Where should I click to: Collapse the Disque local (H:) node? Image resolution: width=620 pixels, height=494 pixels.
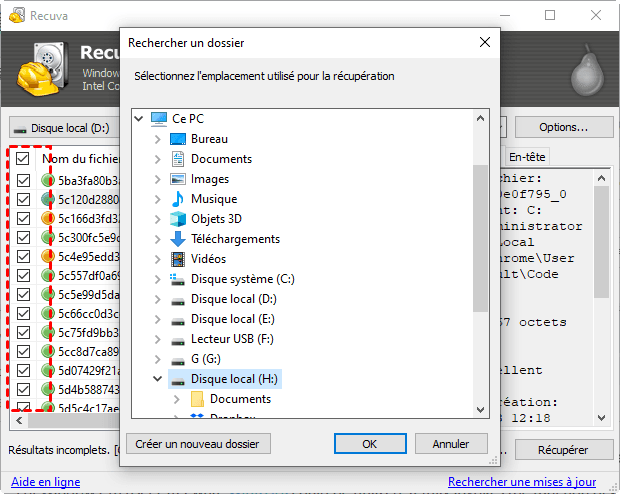click(157, 379)
